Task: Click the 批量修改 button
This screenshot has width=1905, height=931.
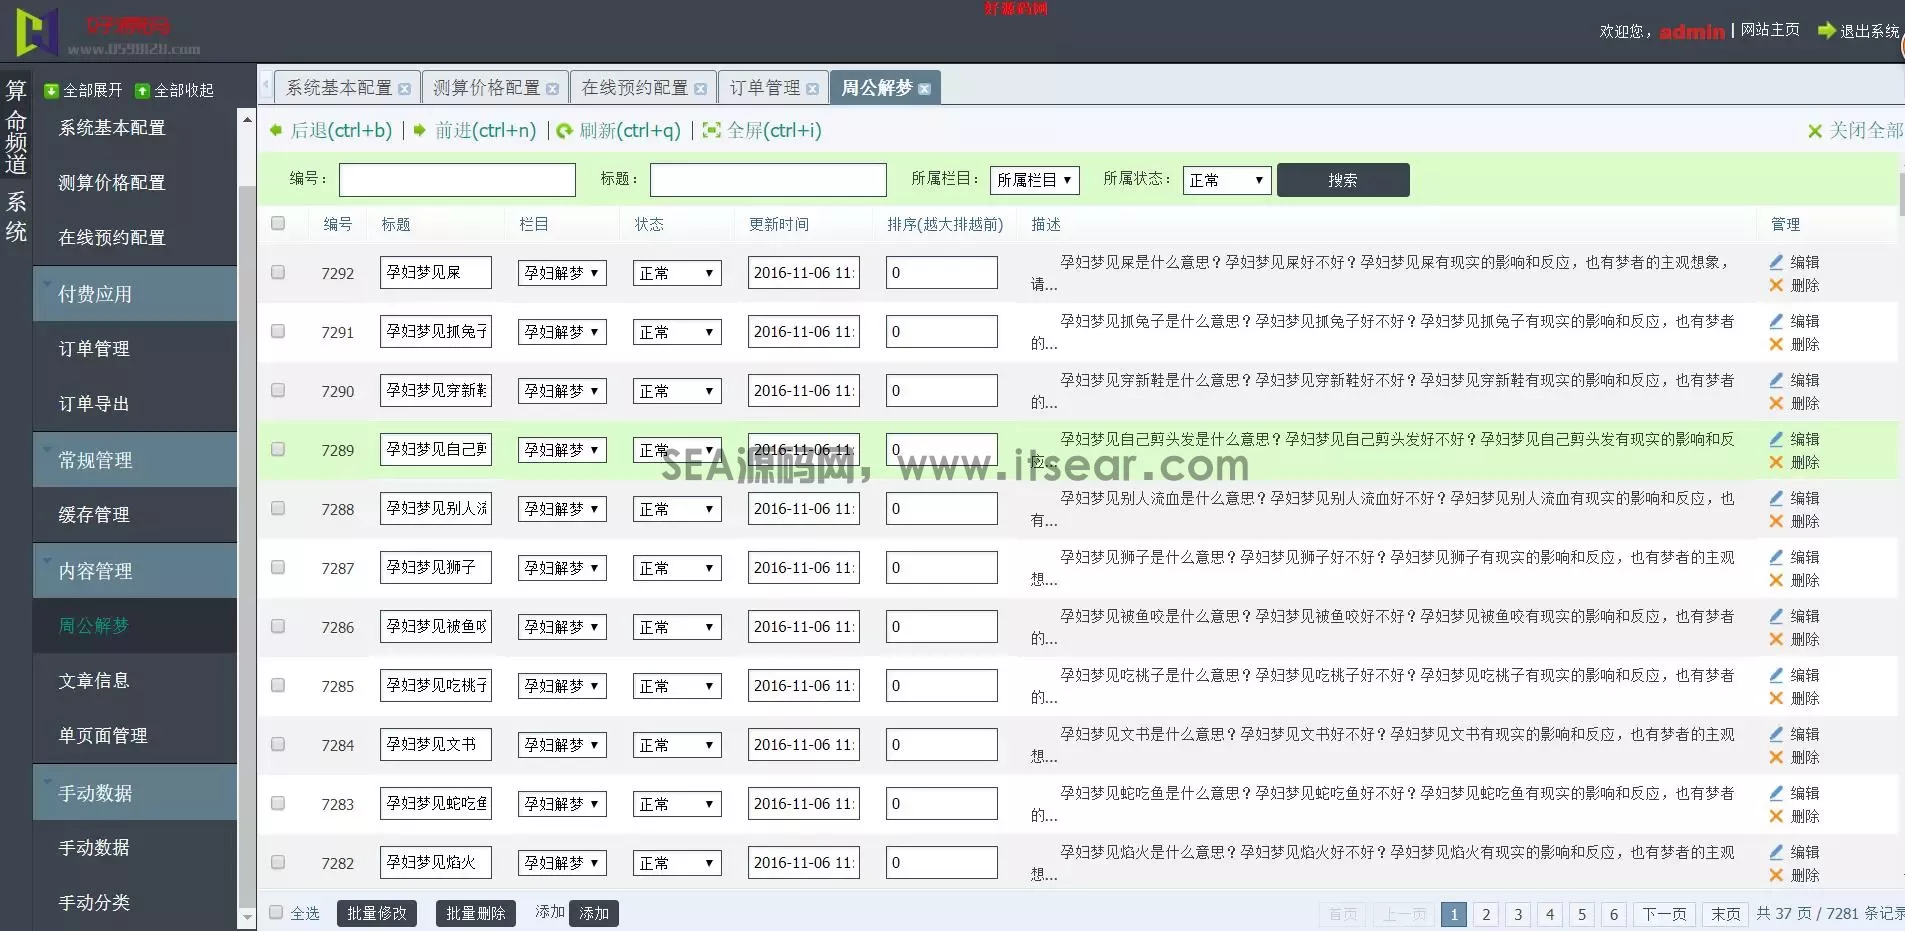Action: (377, 913)
